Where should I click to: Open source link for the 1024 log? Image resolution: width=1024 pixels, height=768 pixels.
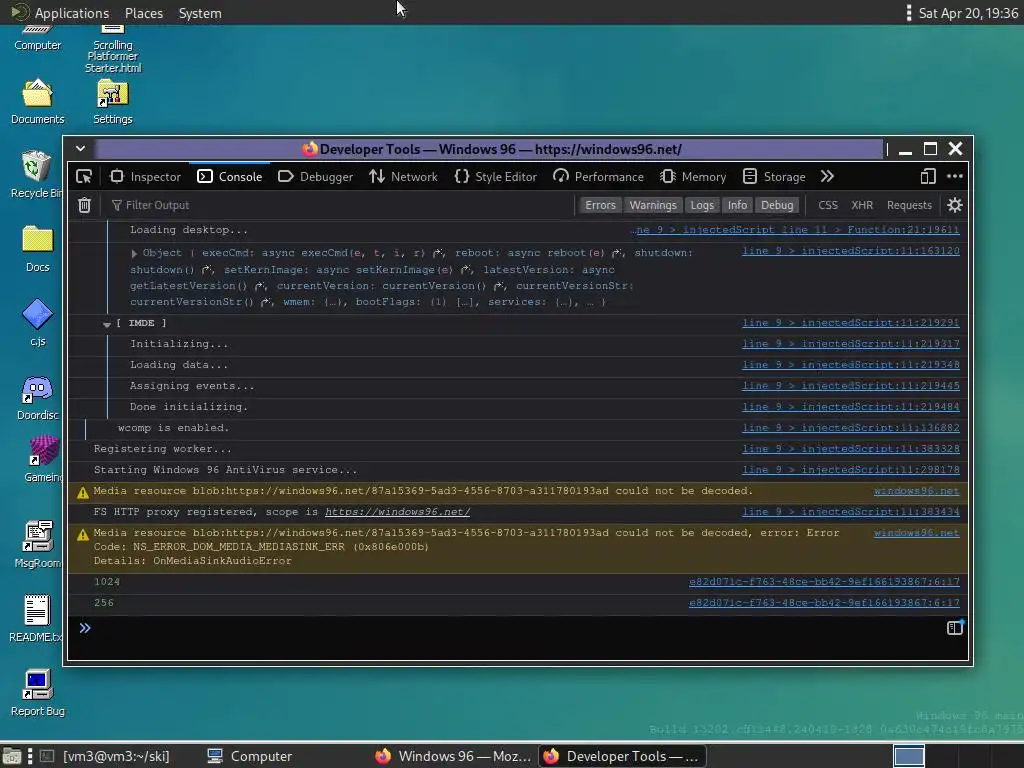824,582
